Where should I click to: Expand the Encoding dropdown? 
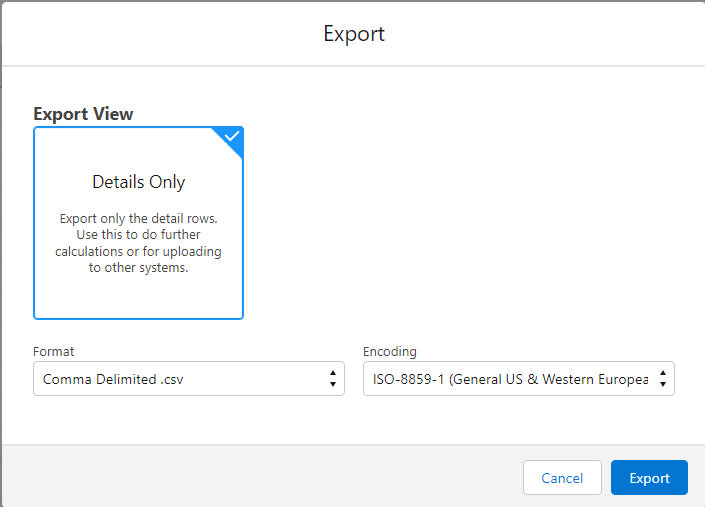point(517,379)
